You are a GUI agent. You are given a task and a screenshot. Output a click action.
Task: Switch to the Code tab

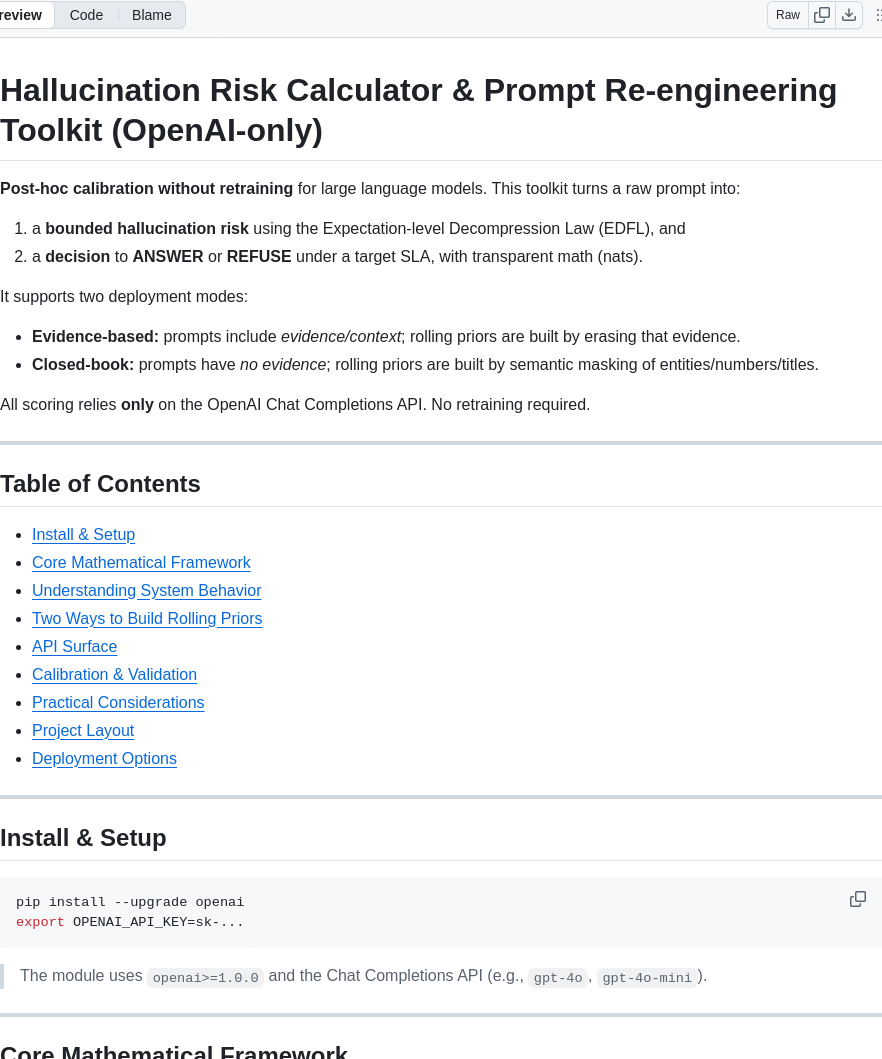[x=86, y=15]
